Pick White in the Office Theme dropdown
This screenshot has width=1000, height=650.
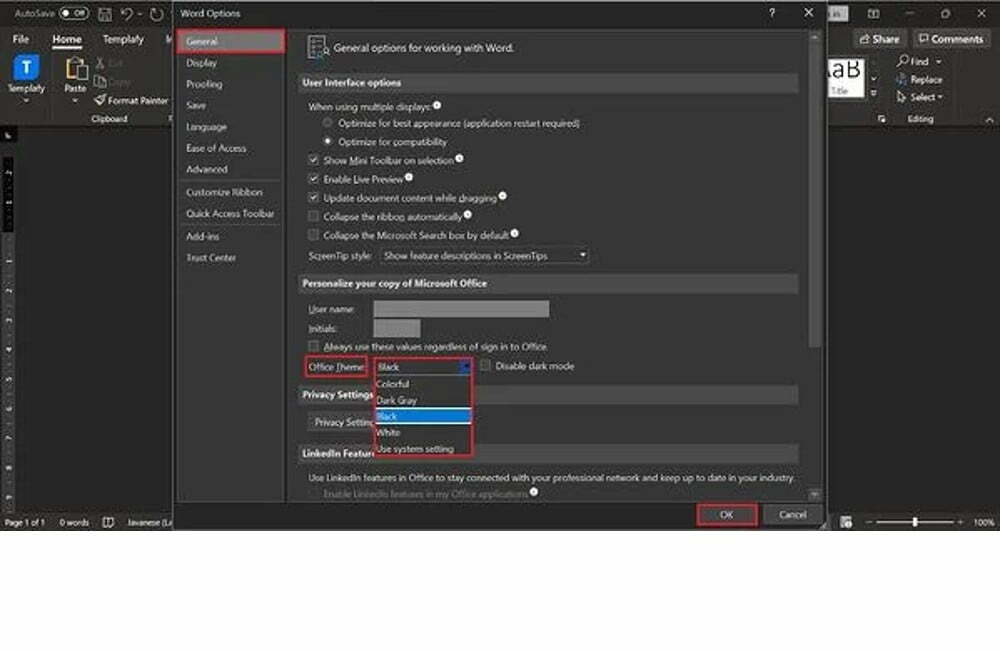click(x=388, y=433)
